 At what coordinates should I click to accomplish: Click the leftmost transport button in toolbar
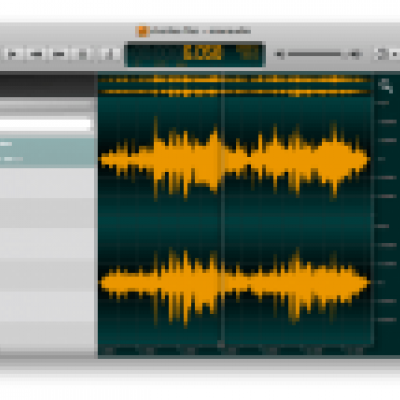14,54
